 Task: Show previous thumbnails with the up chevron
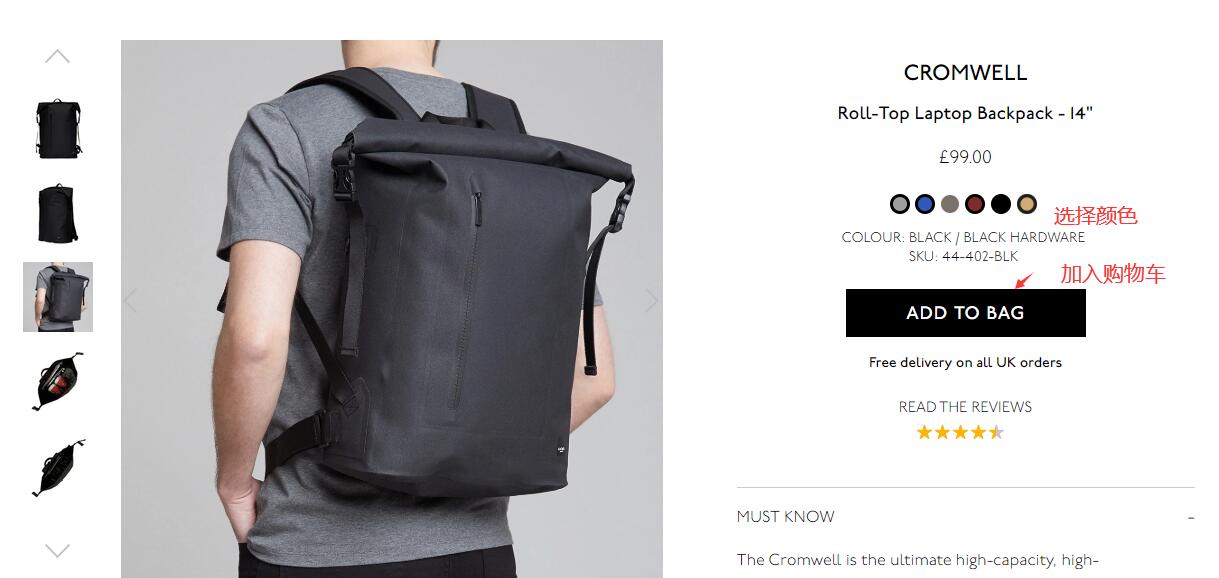point(58,57)
